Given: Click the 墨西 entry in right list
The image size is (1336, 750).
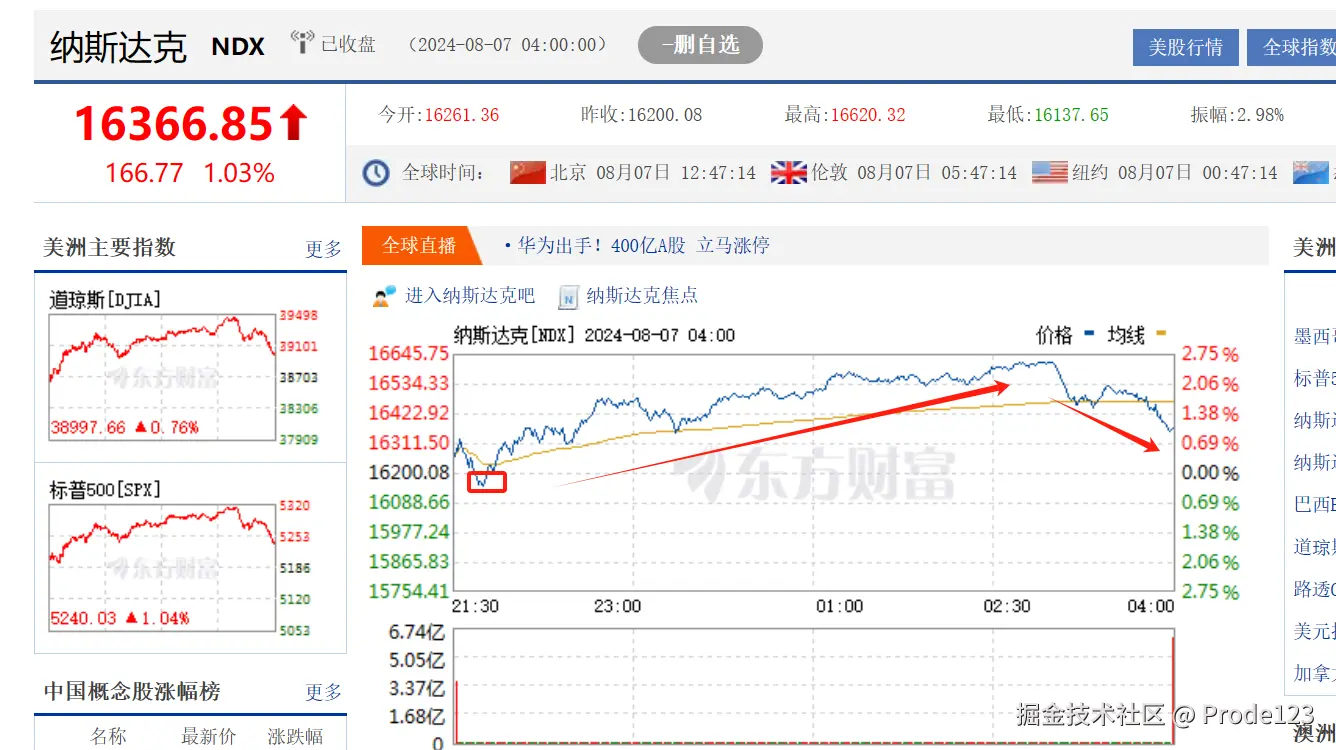Looking at the screenshot, I should click(1314, 336).
